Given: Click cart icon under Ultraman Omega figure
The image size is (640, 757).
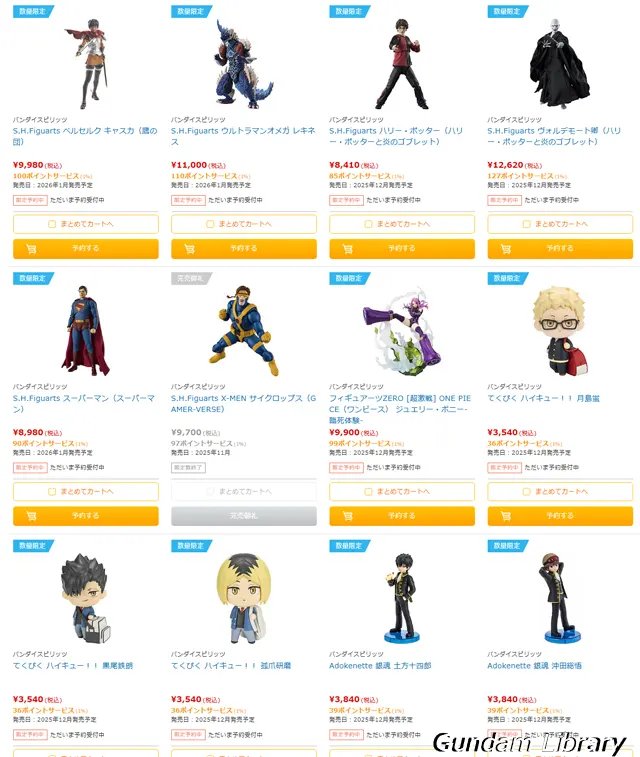Looking at the screenshot, I should pos(190,249).
